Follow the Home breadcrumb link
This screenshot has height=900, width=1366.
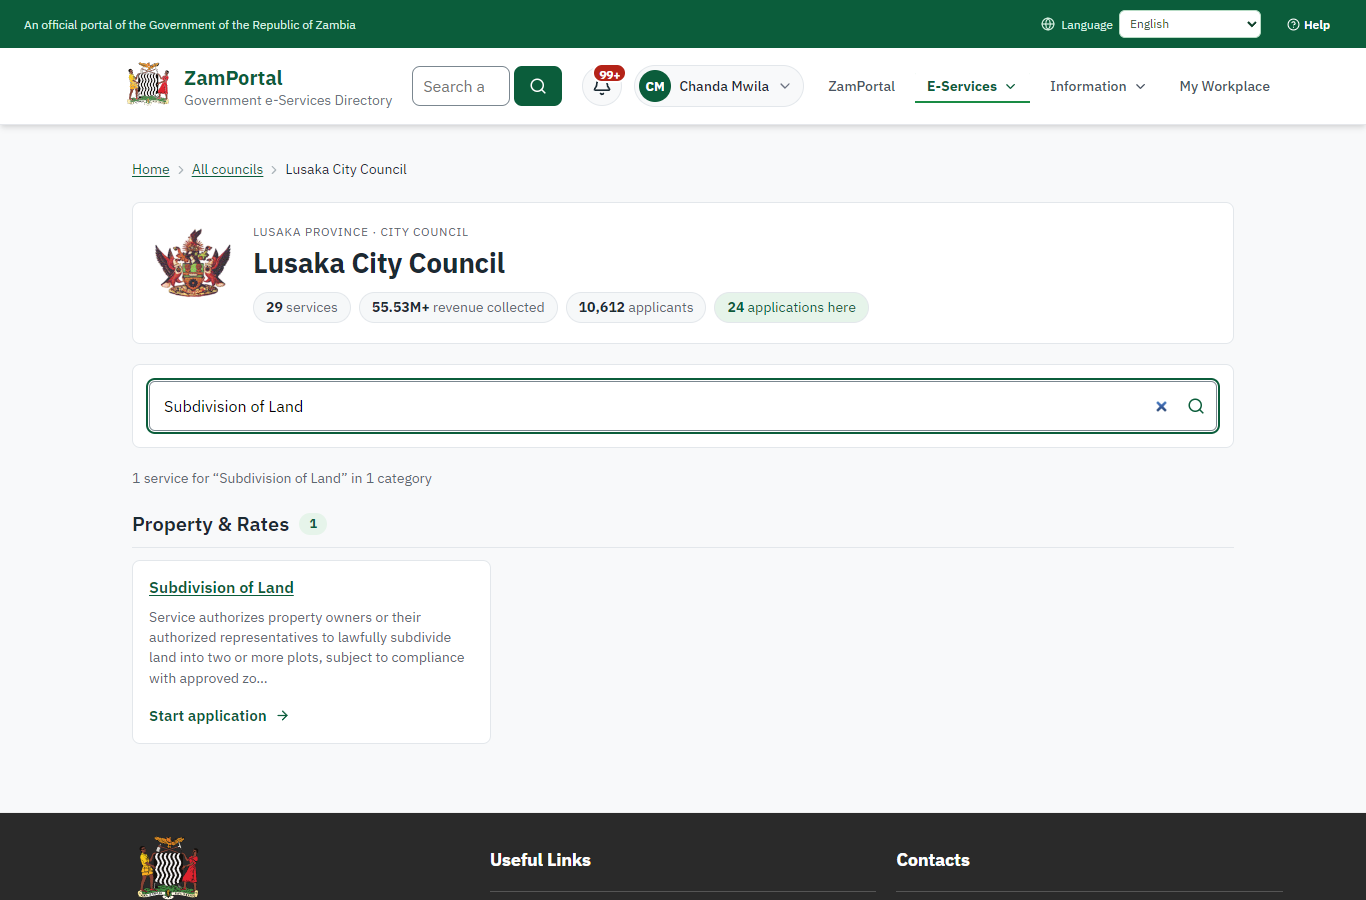(151, 169)
